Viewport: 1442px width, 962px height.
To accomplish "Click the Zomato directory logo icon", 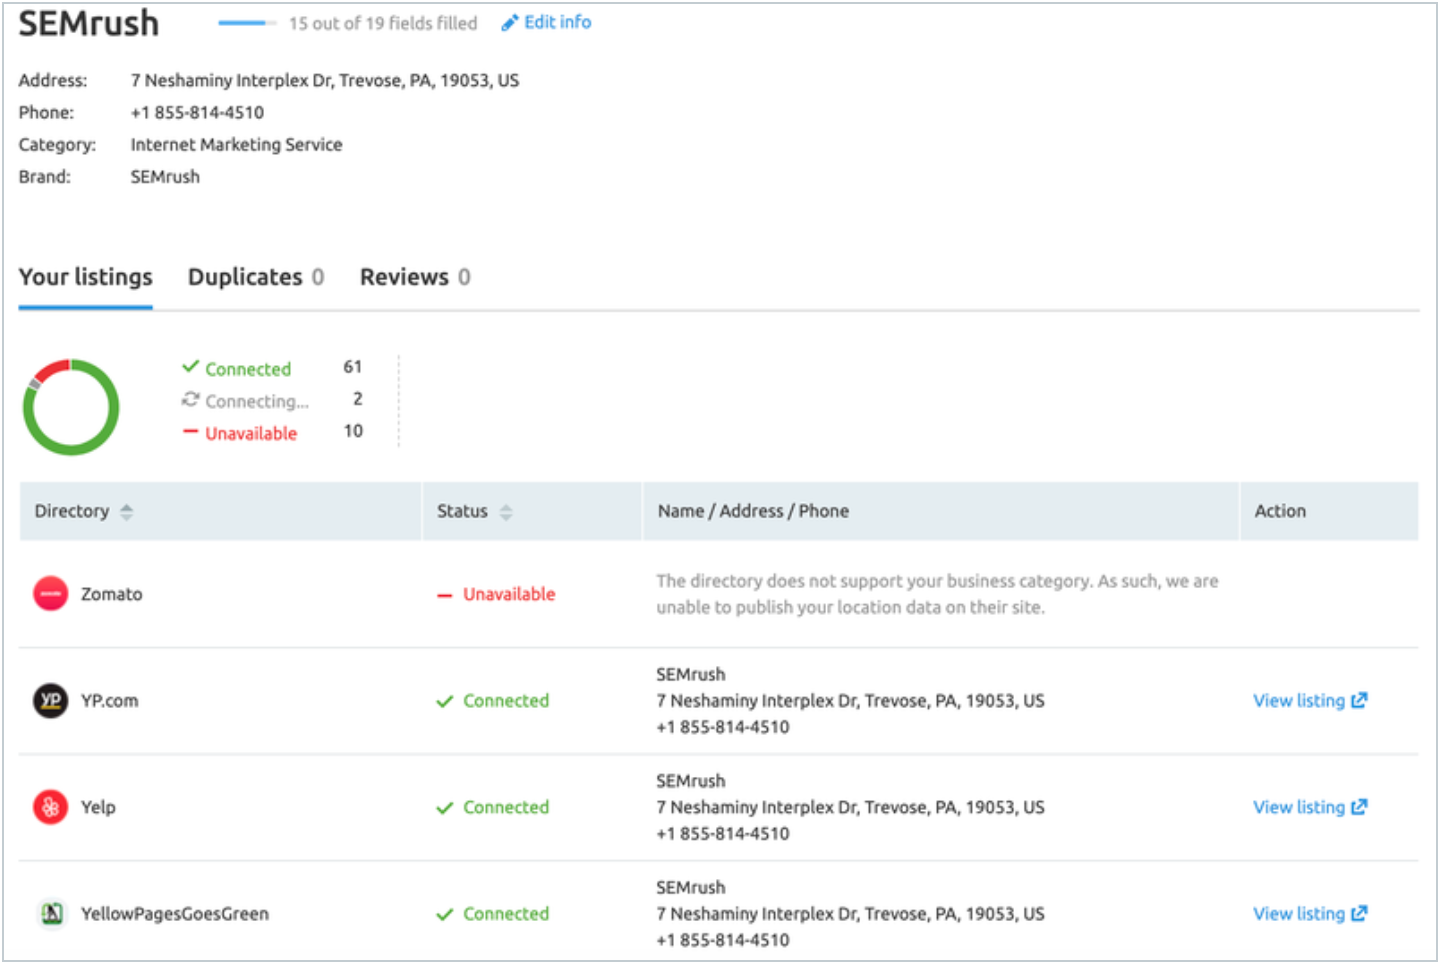I will [x=50, y=594].
